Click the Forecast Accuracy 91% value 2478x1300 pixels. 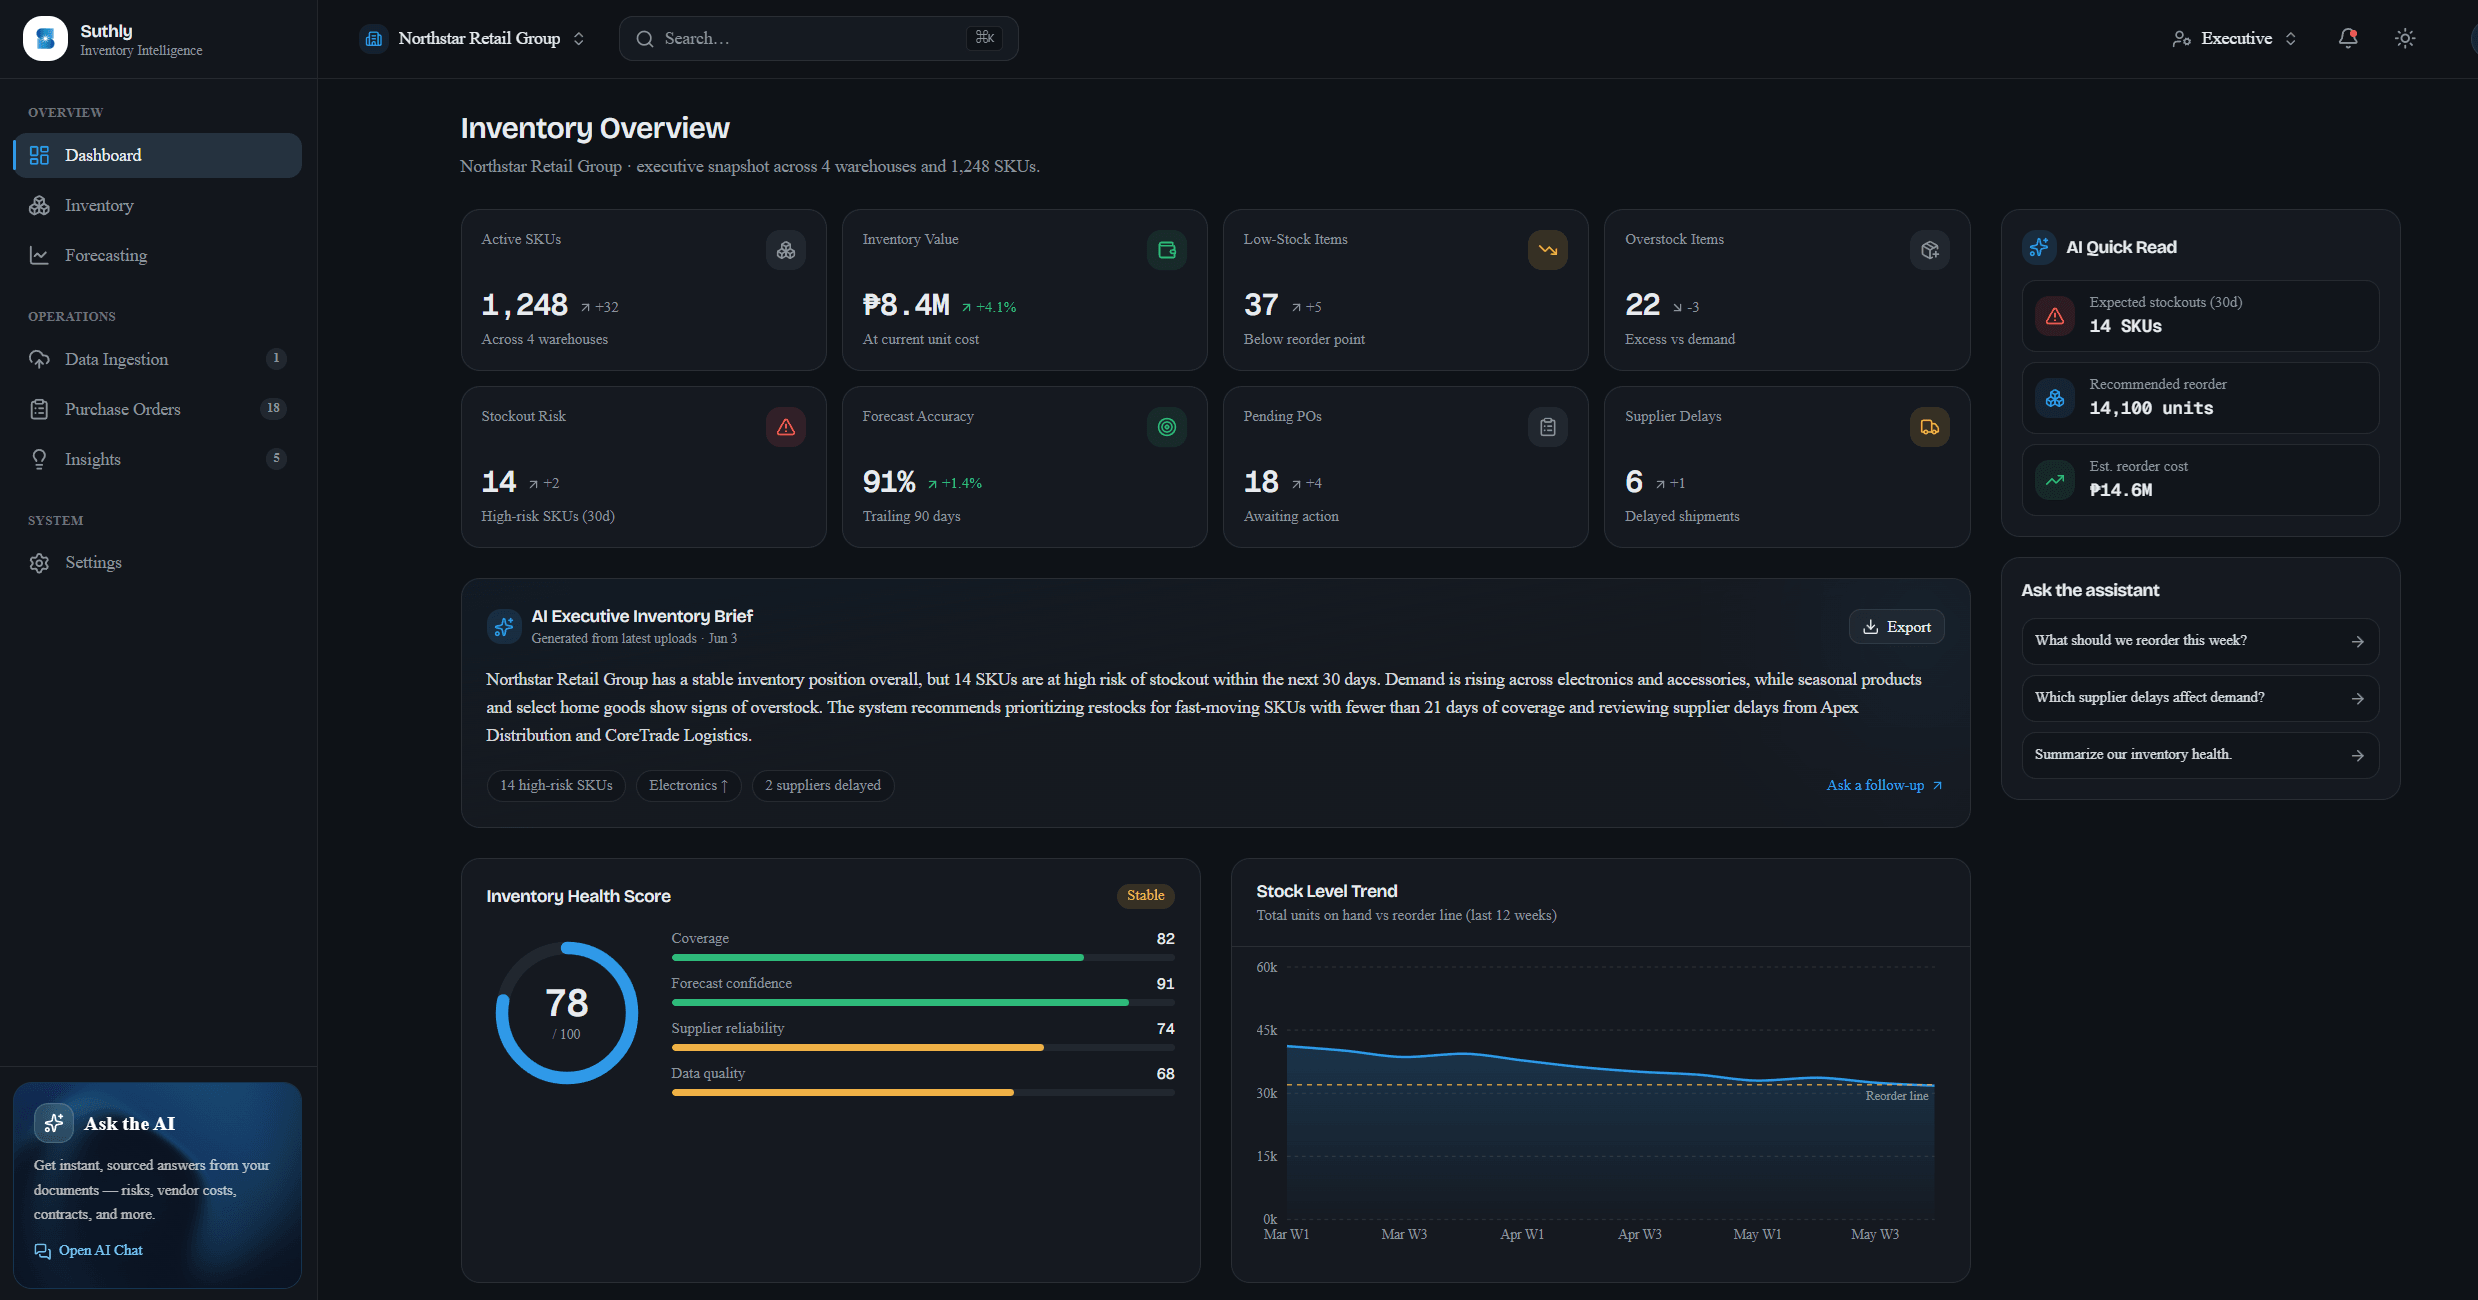point(889,482)
